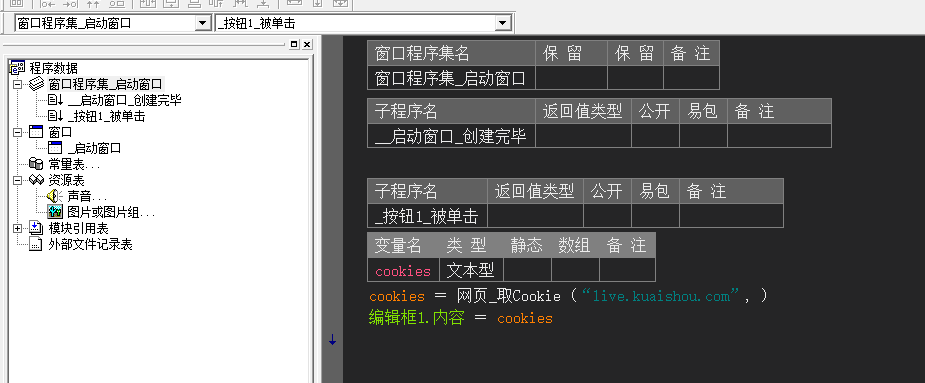Select _按钮1_被单击 in the project tree

[x=106, y=116]
